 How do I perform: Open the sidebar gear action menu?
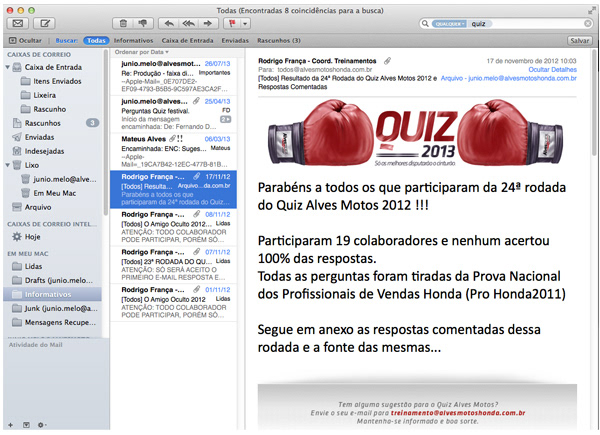point(42,425)
